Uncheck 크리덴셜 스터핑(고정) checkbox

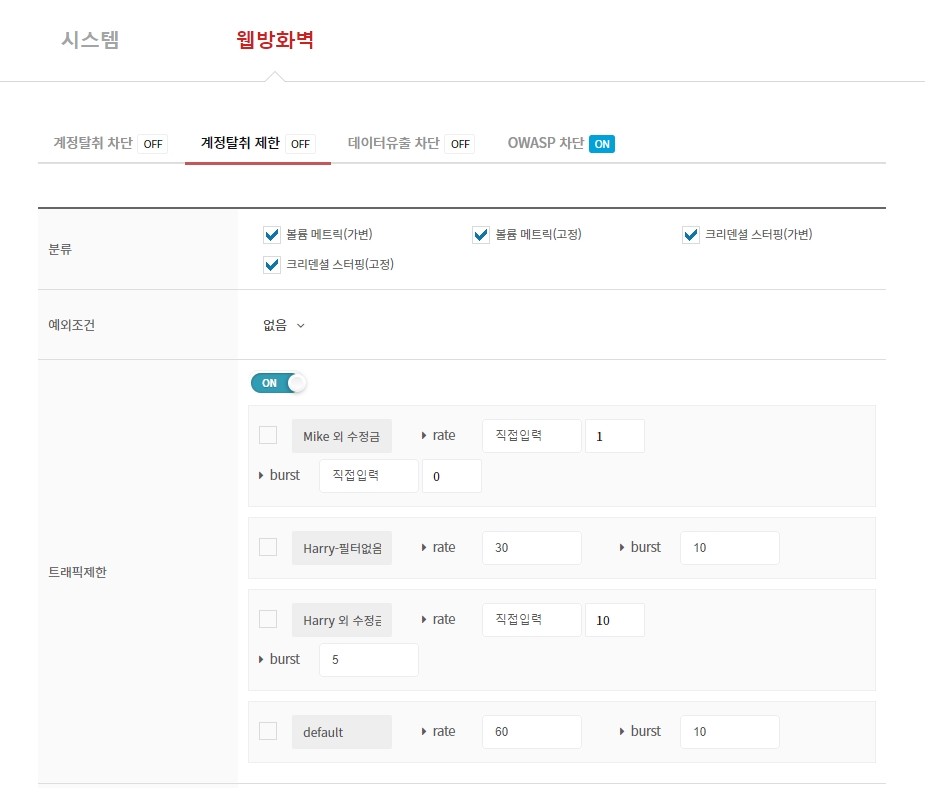pos(271,265)
